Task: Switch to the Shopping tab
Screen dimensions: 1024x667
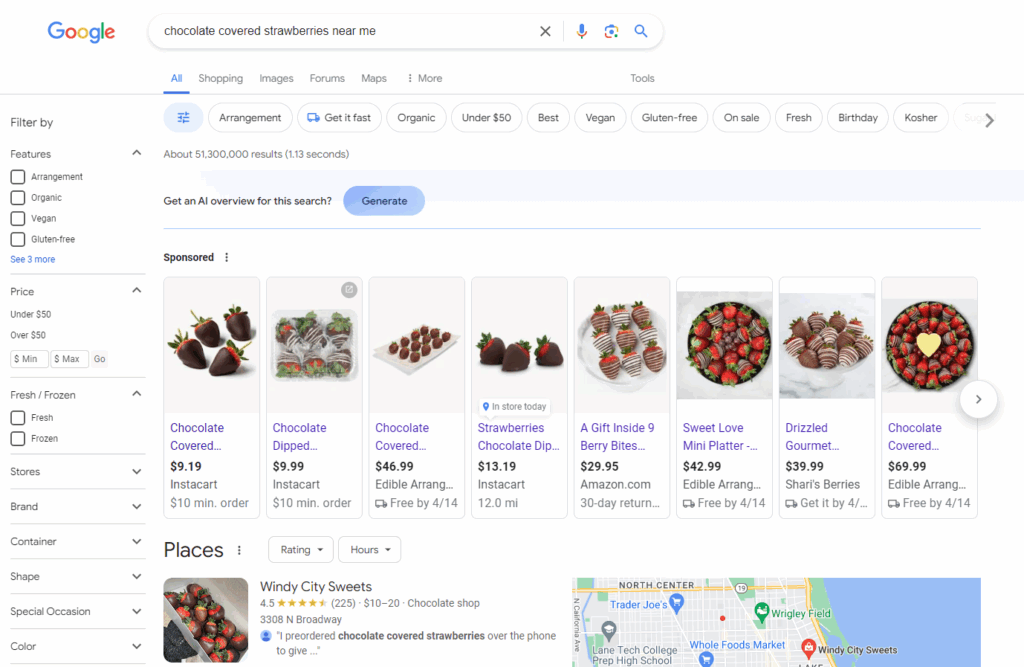Action: 220,79
